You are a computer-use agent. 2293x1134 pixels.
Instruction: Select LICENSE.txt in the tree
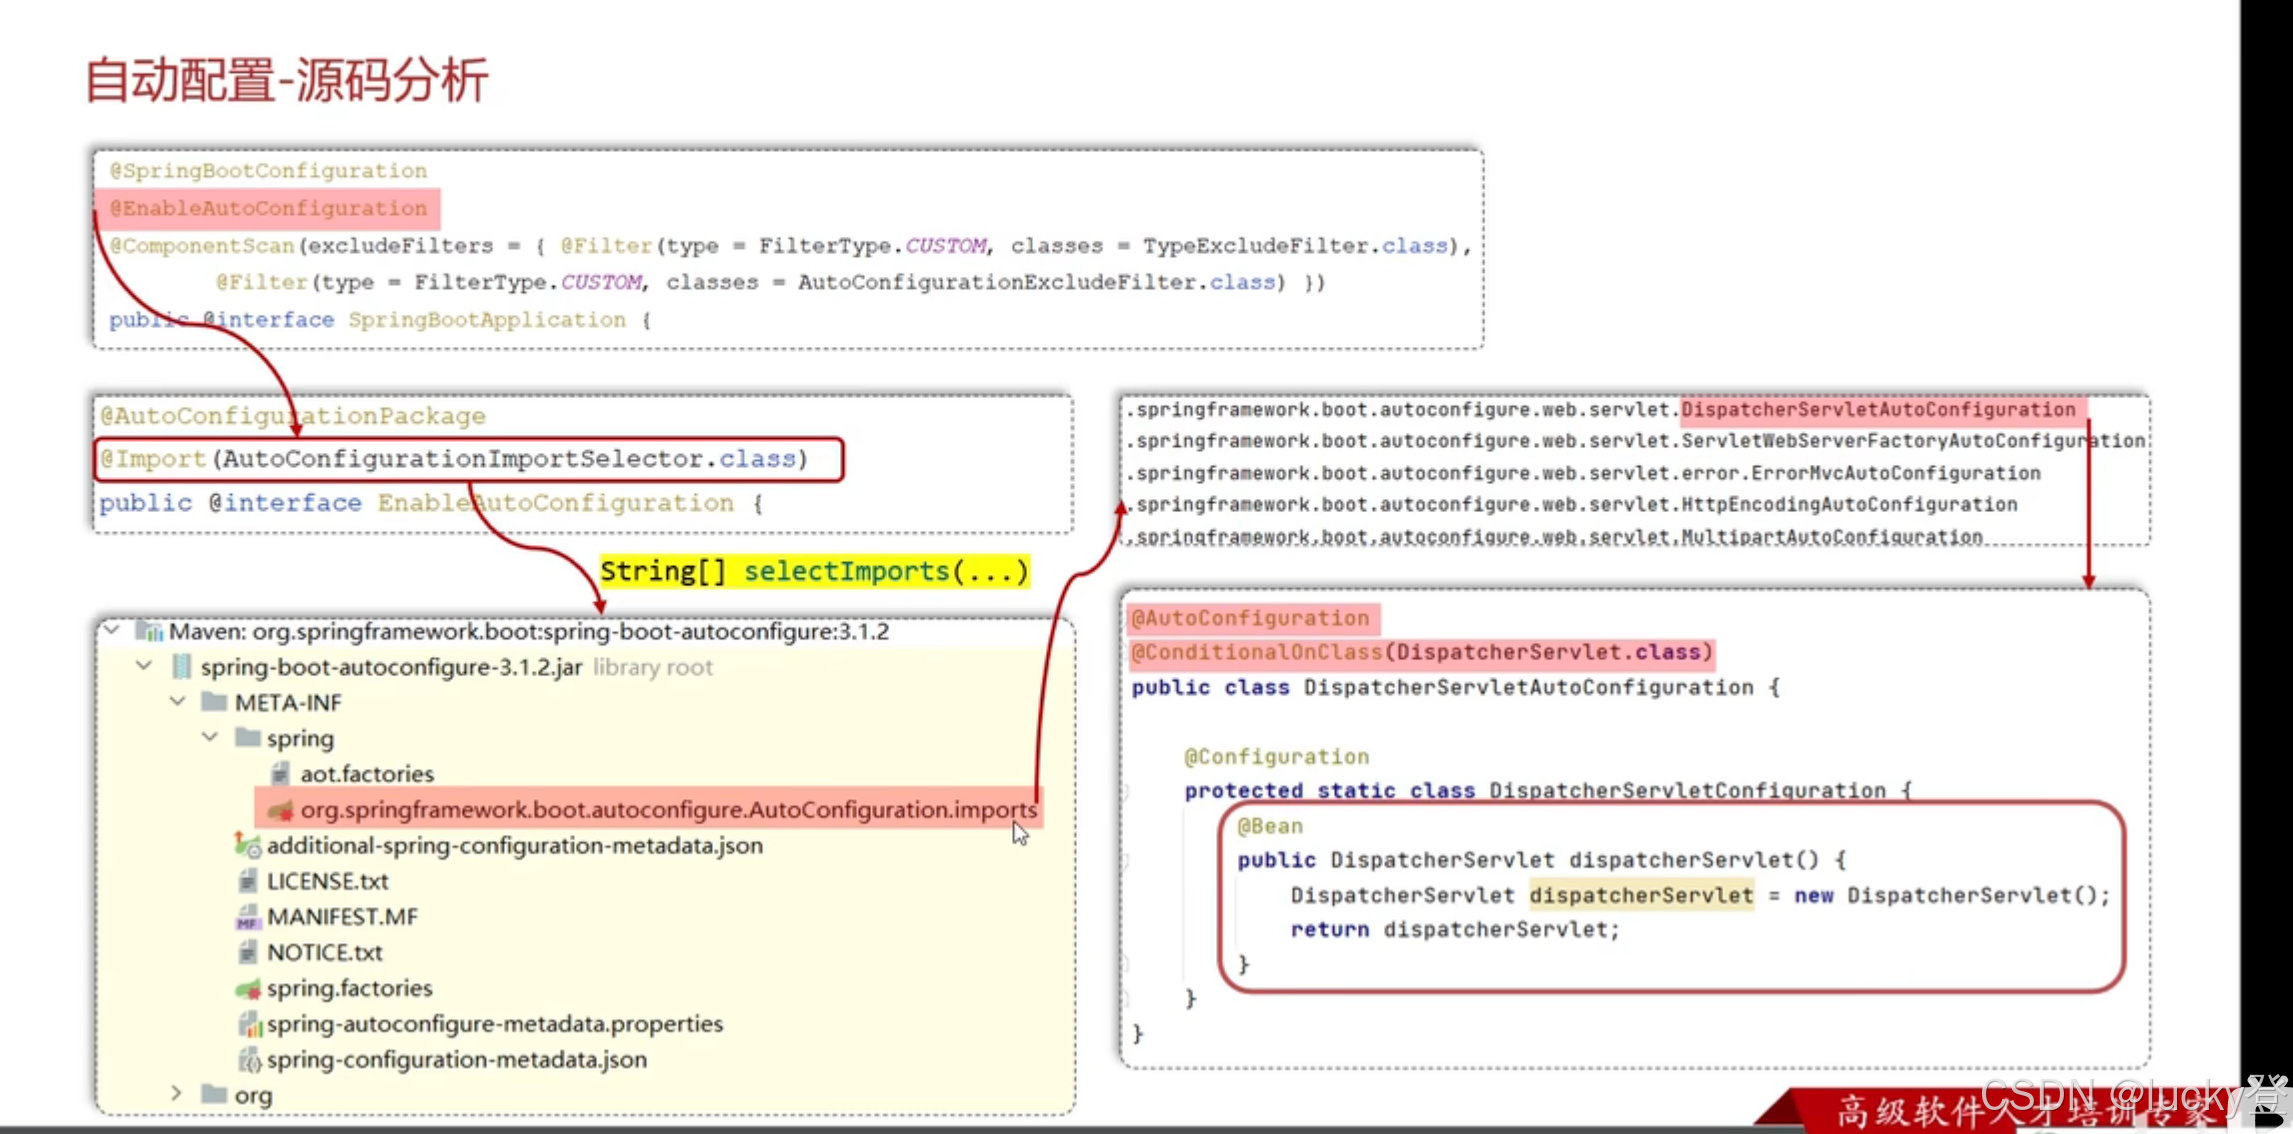pyautogui.click(x=327, y=881)
